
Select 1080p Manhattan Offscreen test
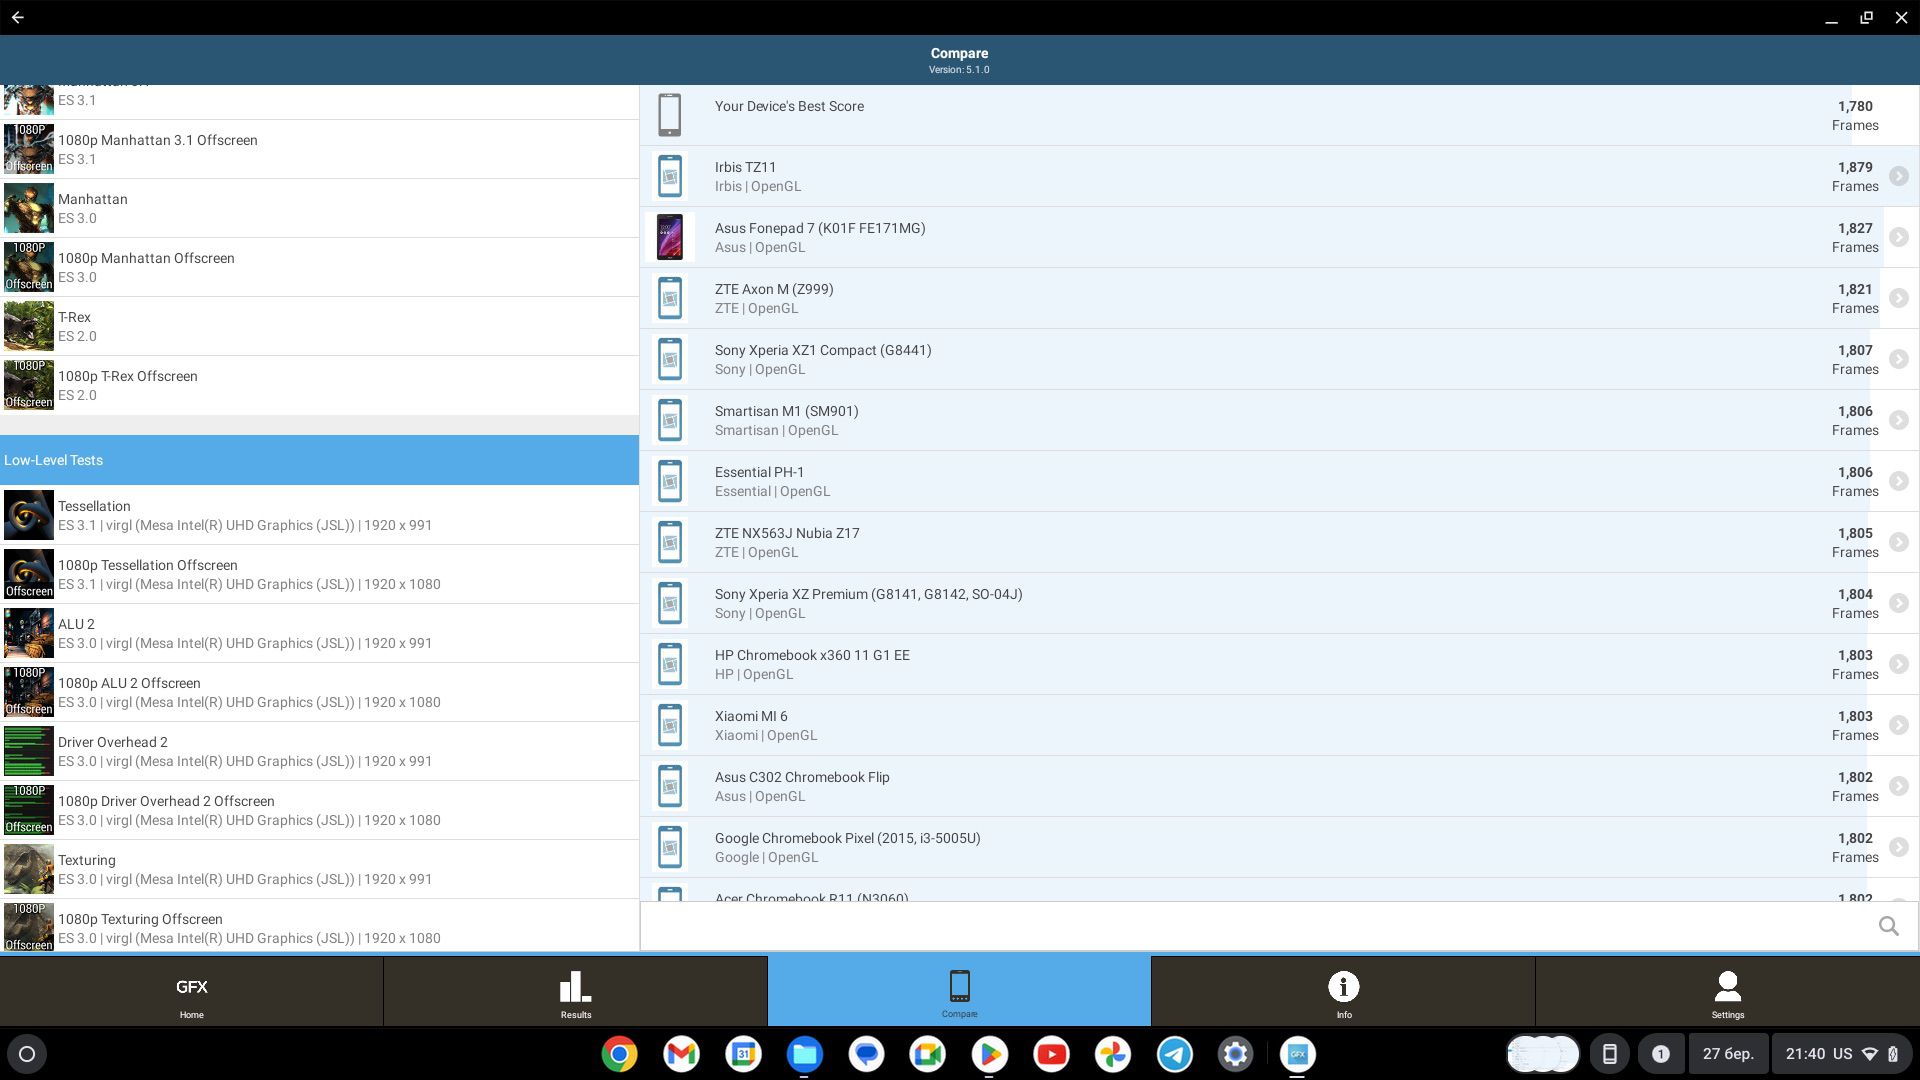[319, 267]
